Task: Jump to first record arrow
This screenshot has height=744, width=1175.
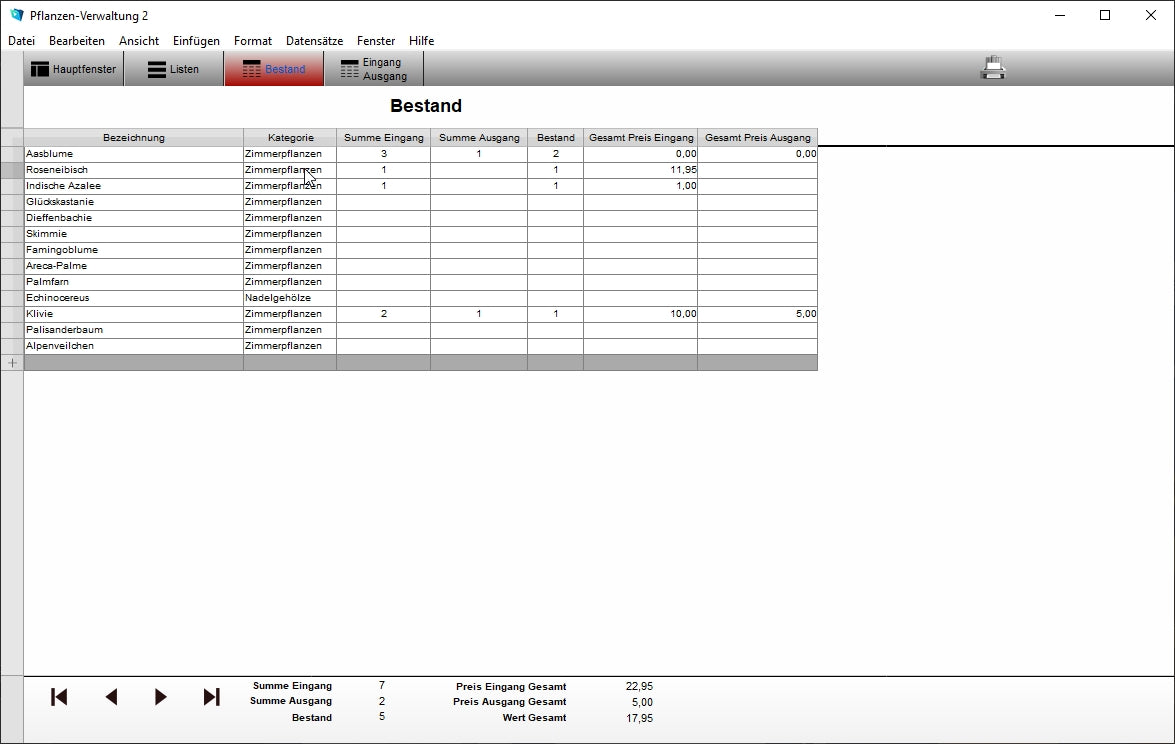Action: click(x=59, y=697)
